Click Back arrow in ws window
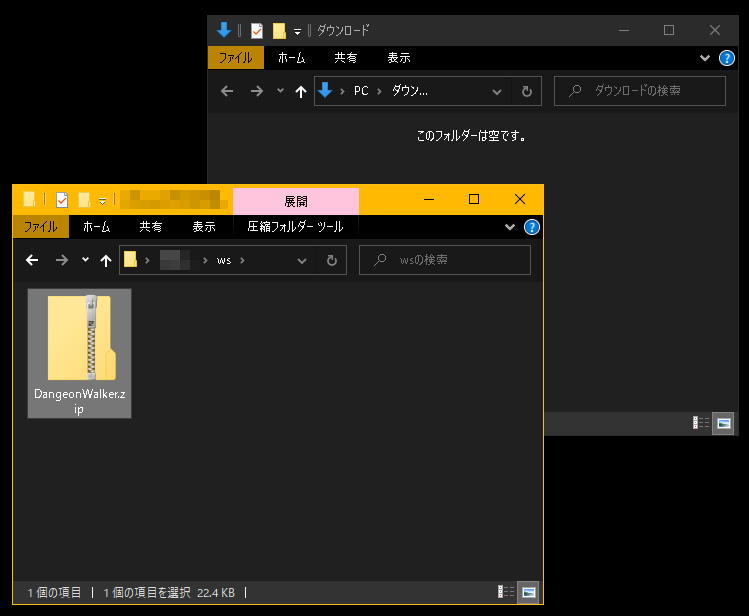The image size is (749, 616). [32, 260]
